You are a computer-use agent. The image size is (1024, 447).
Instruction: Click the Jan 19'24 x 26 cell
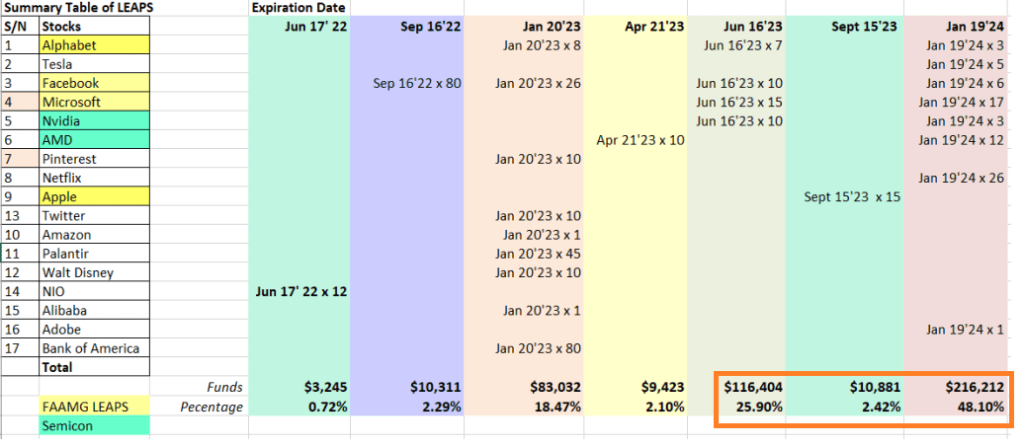965,178
